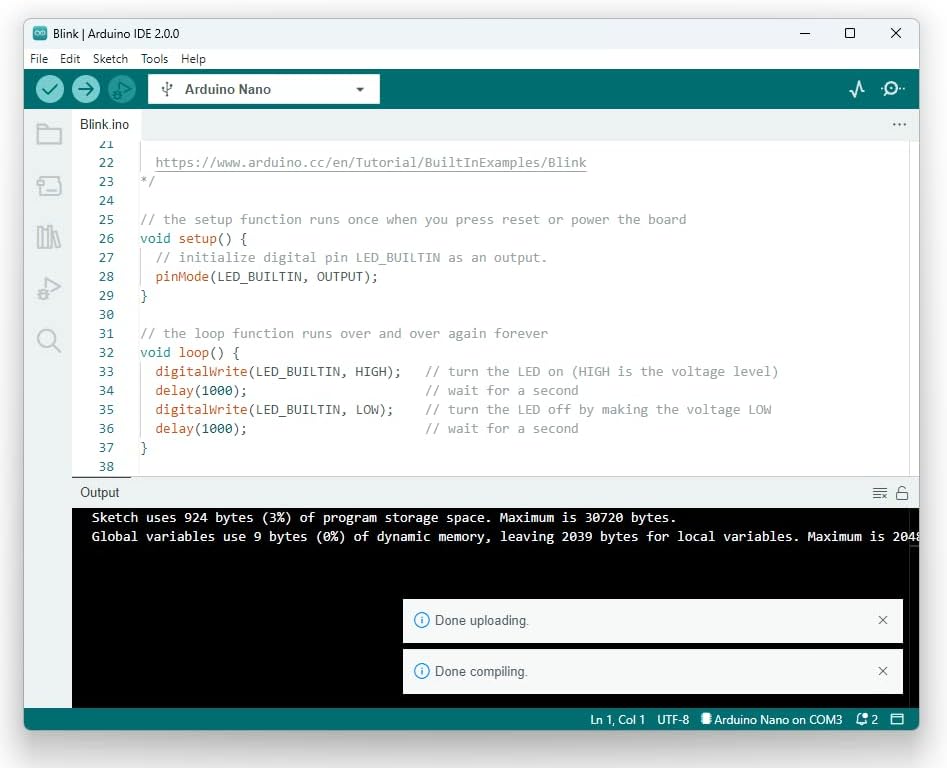
Task: Open the Search sidebar icon
Action: (x=49, y=341)
